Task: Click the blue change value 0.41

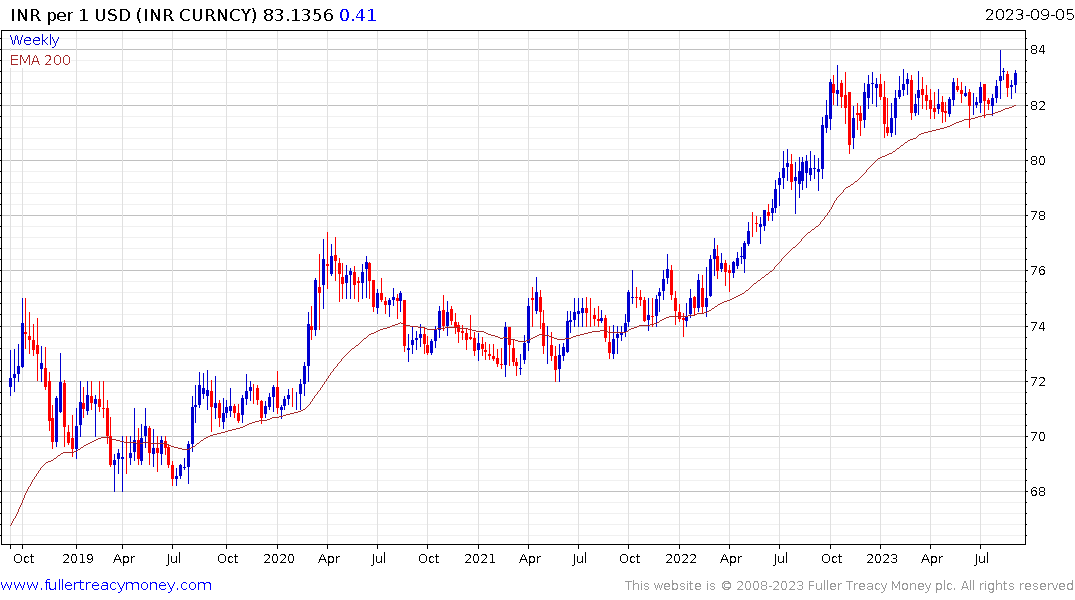Action: click(358, 15)
